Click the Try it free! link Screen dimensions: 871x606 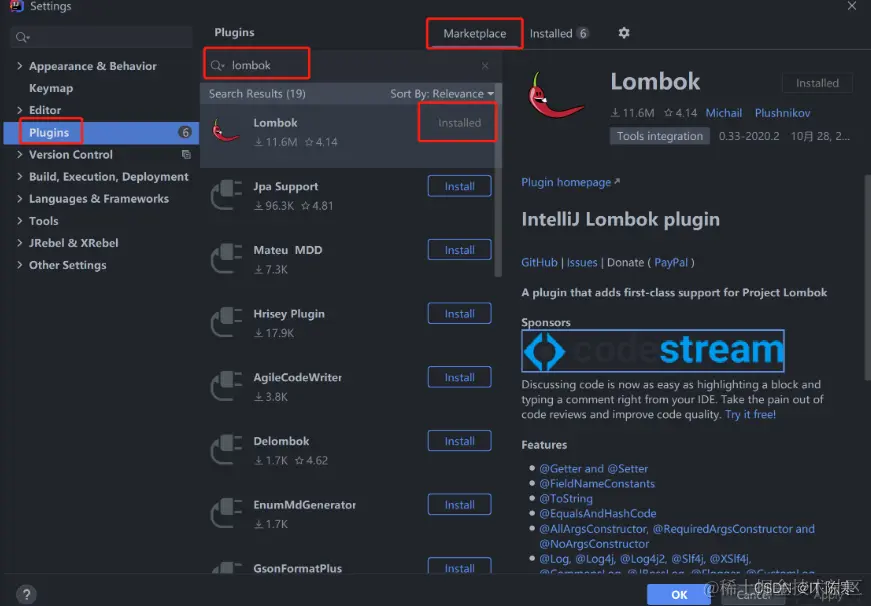coord(750,414)
